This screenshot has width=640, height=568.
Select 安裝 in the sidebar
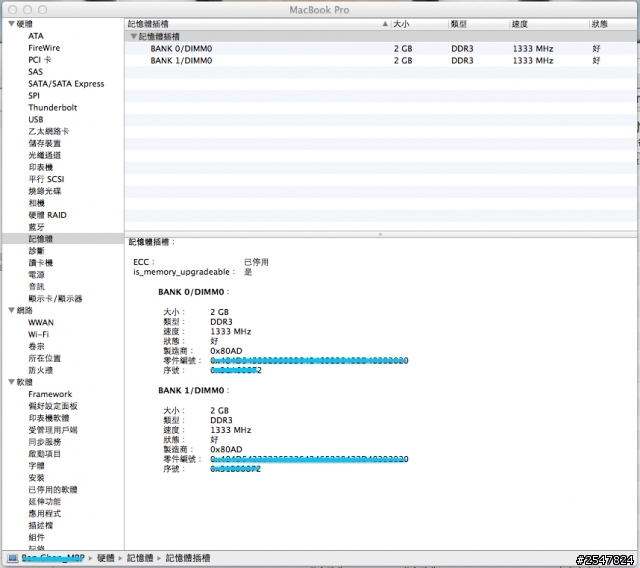coord(36,477)
